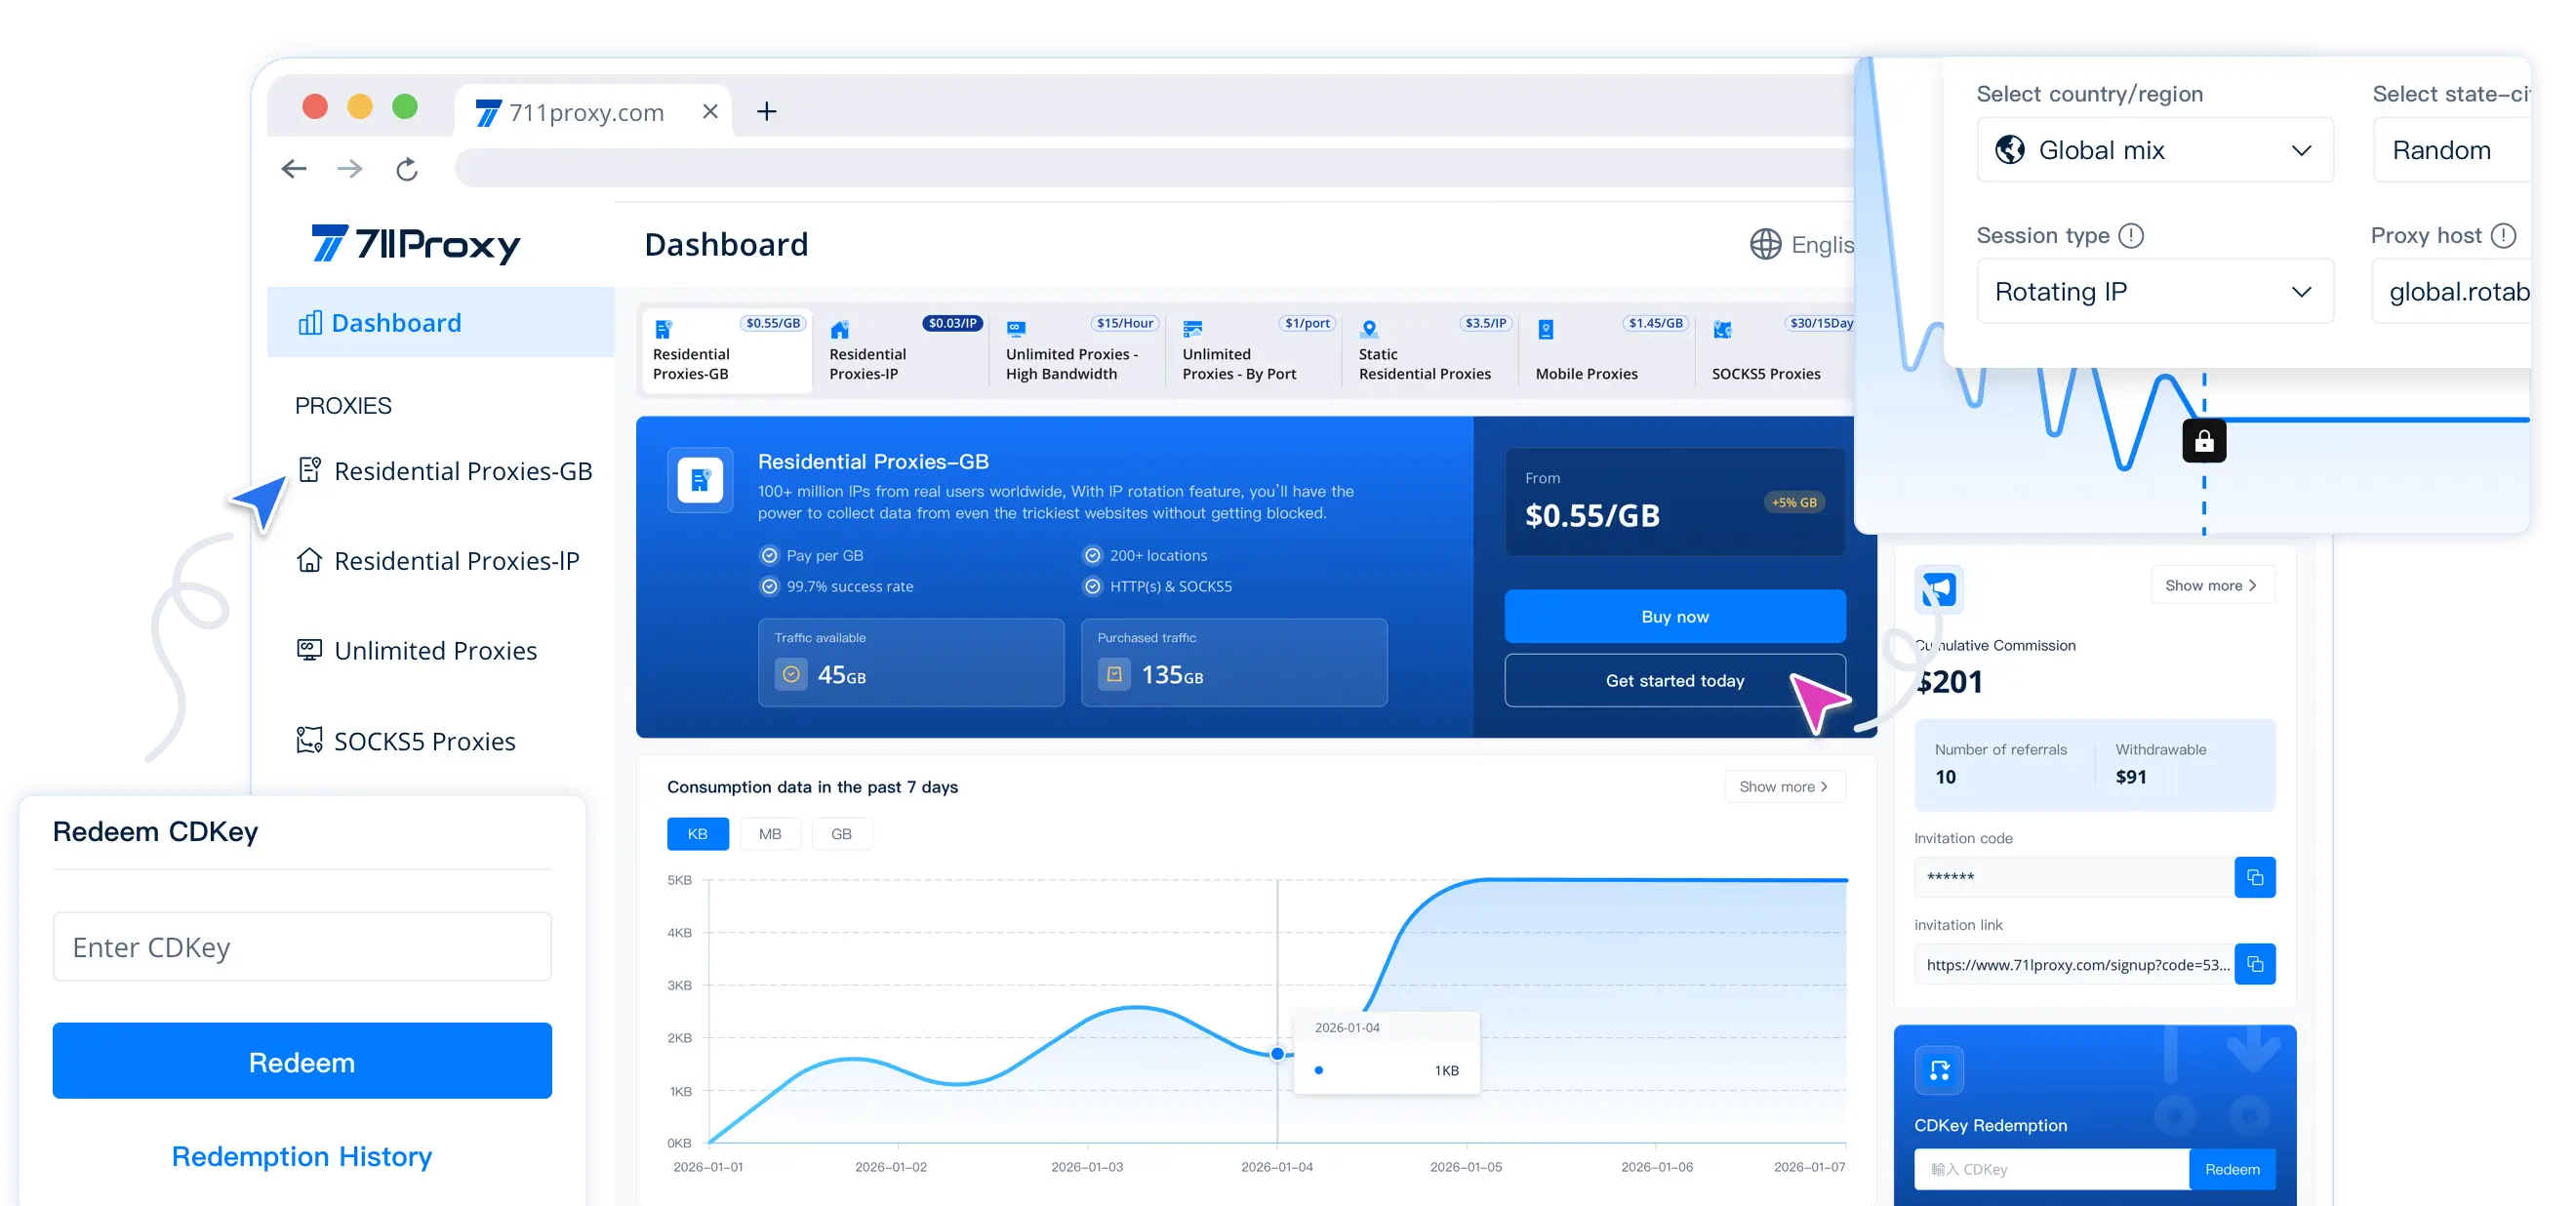Click the Purchased traffic box icon
The height and width of the screenshot is (1206, 2576).
(x=1114, y=675)
